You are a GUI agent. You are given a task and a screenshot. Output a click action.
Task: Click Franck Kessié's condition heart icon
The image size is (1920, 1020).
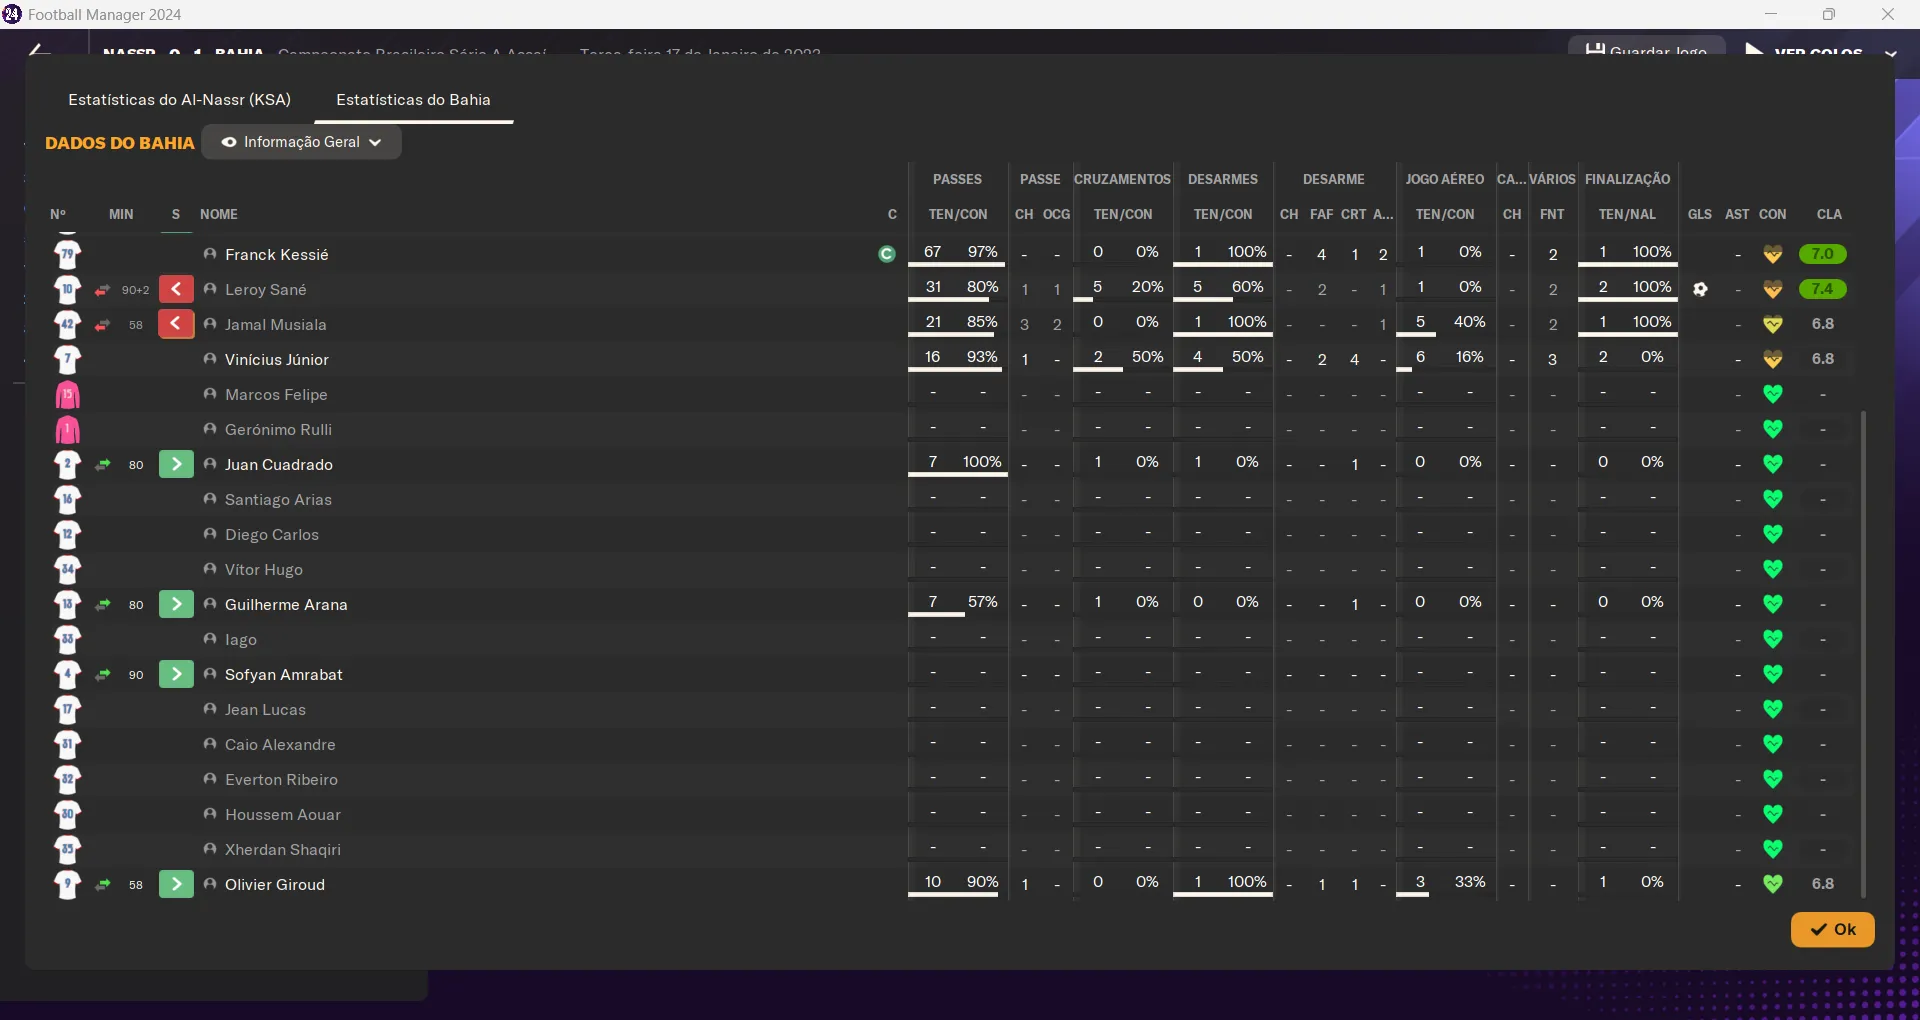pos(1773,254)
